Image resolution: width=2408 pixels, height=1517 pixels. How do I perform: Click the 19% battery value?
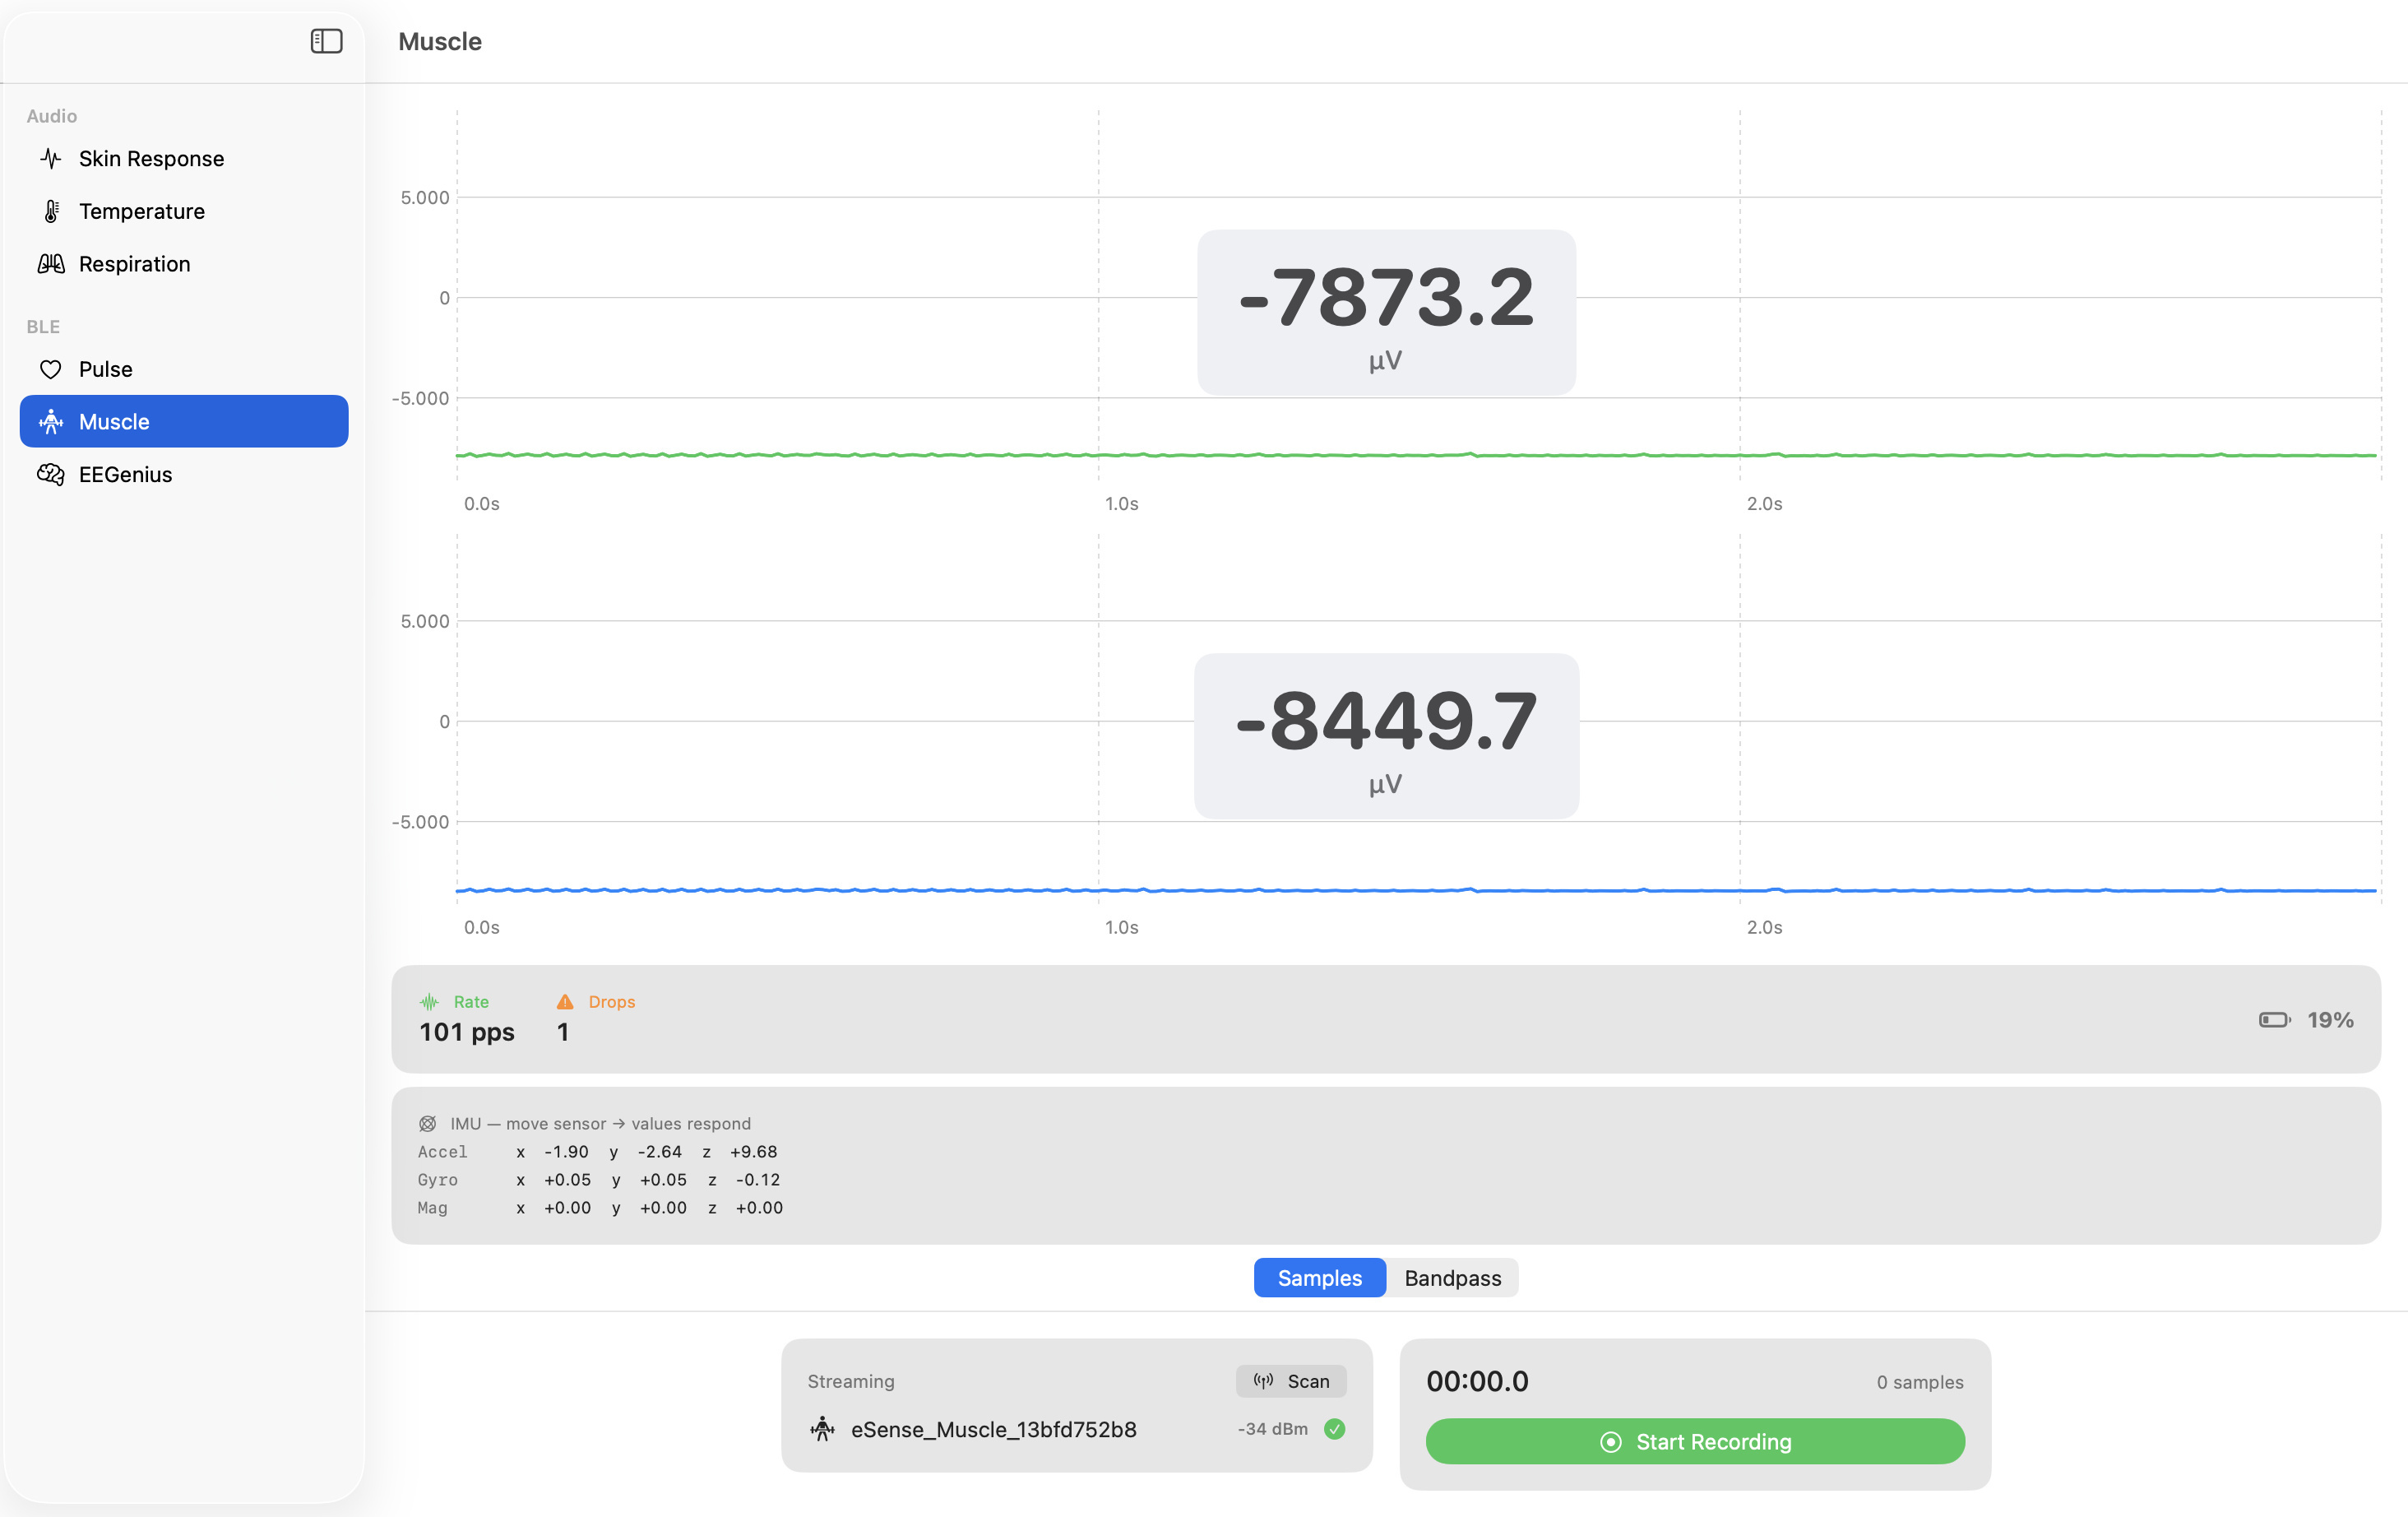tap(2331, 1020)
